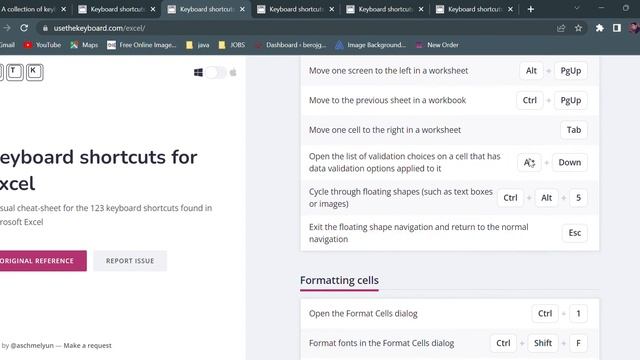The width and height of the screenshot is (640, 360).
Task: Open the Free Online Image bookmark
Action: (142, 45)
